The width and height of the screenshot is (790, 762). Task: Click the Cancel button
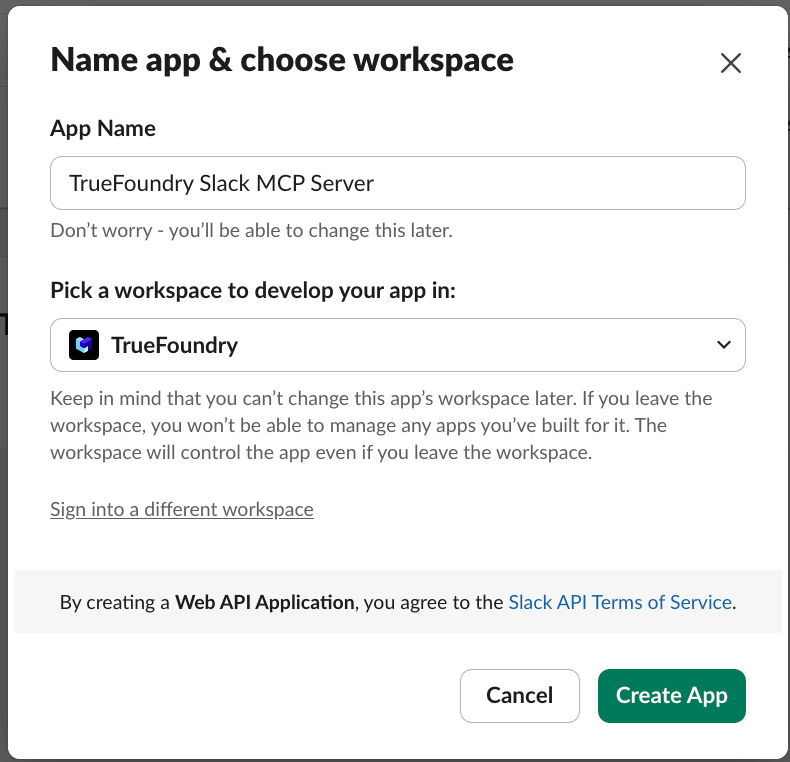coord(519,695)
